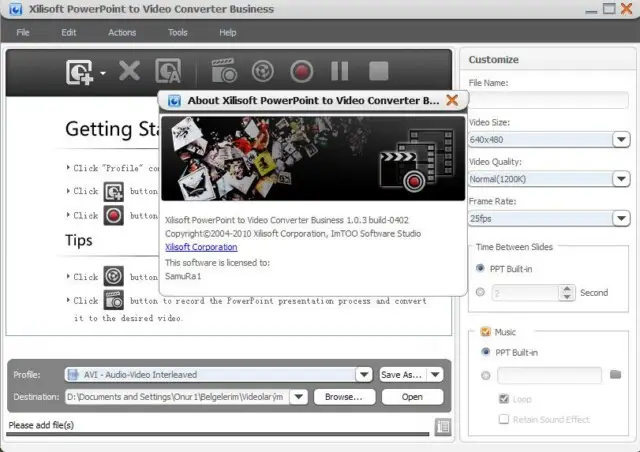Select PPT Built-in under Time Between Slides
The width and height of the screenshot is (640, 452).
pyautogui.click(x=480, y=268)
